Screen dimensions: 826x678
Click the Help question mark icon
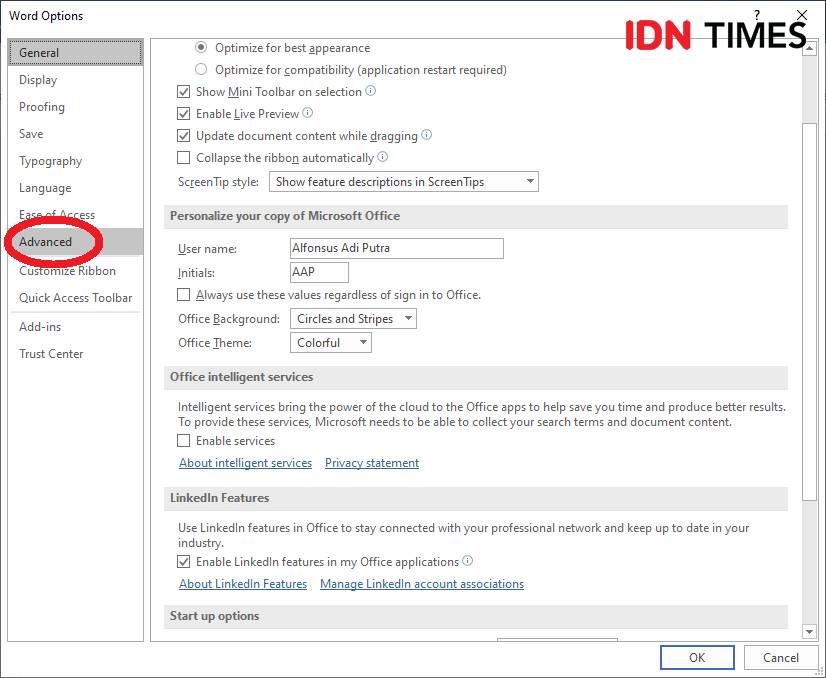click(x=757, y=15)
